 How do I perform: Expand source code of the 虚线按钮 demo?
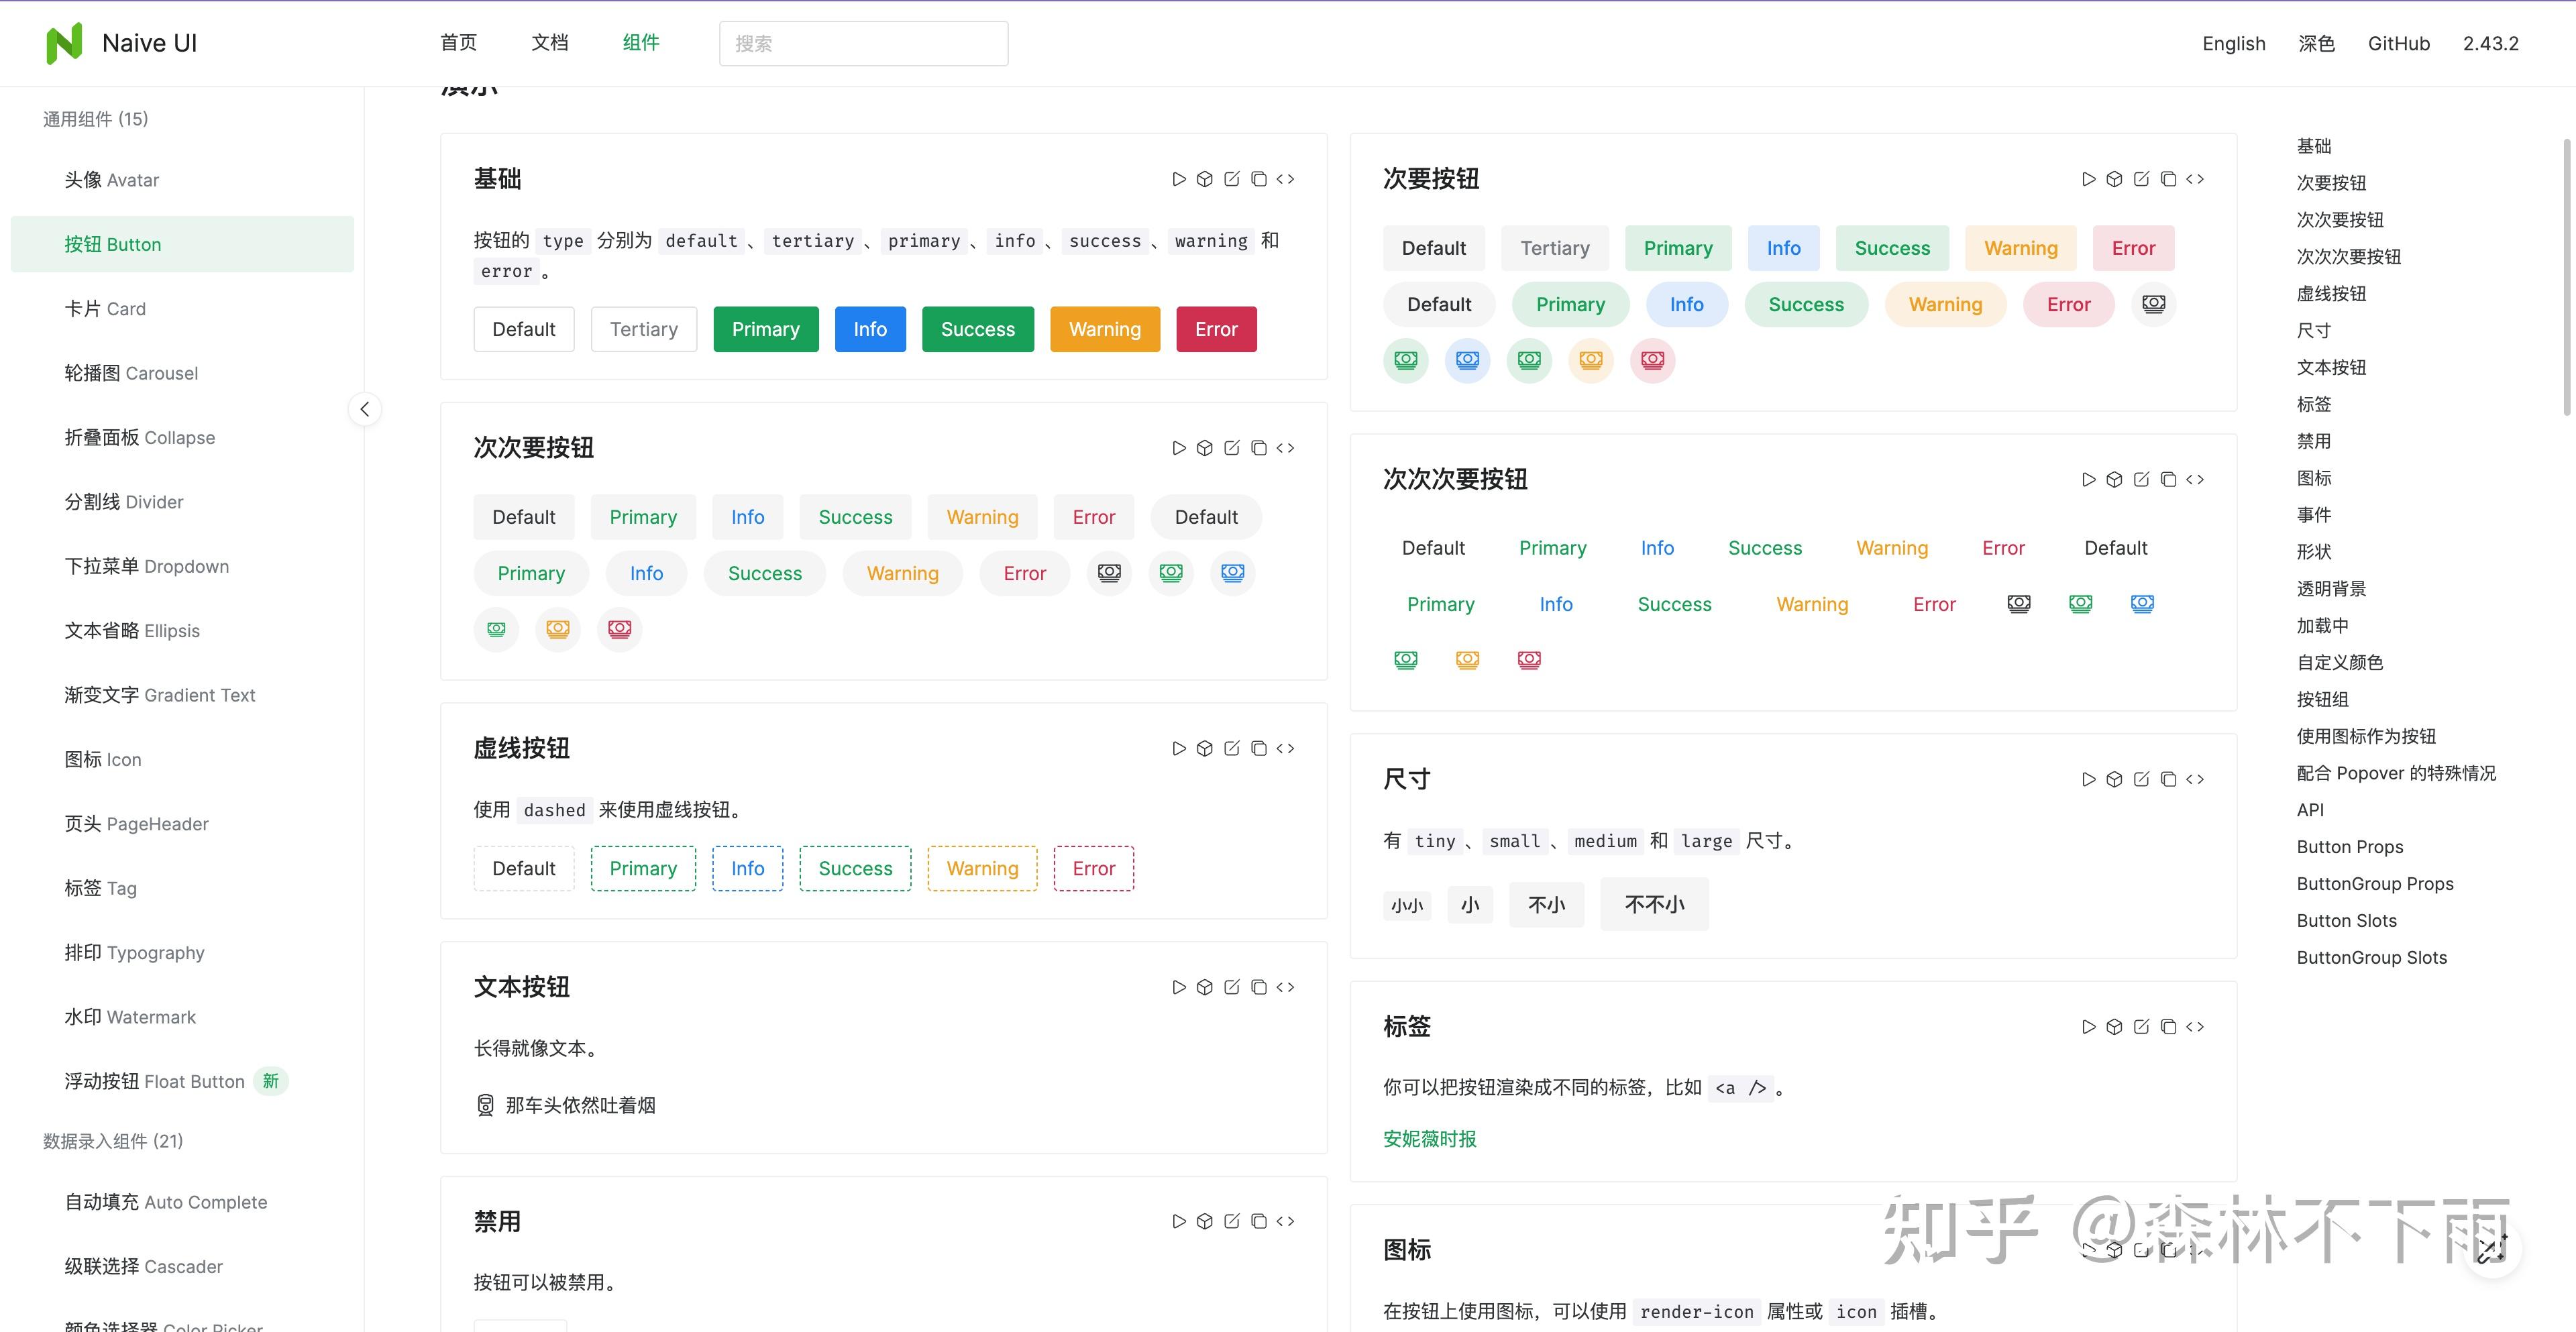[x=1286, y=748]
